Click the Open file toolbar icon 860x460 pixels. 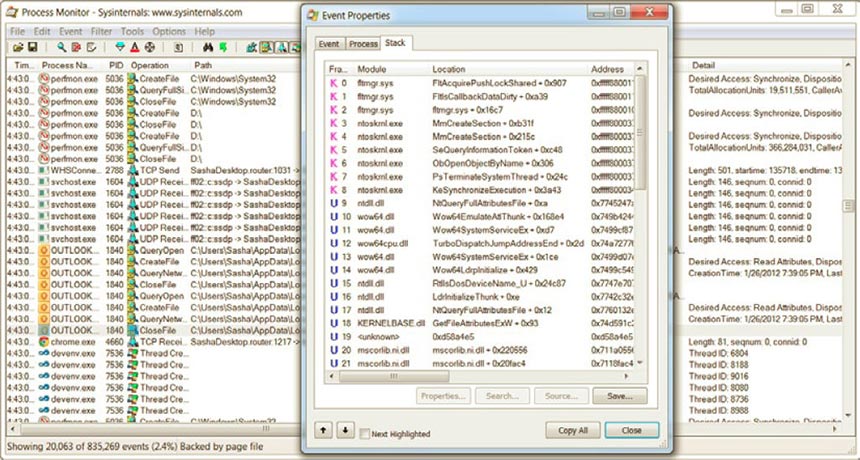click(18, 48)
